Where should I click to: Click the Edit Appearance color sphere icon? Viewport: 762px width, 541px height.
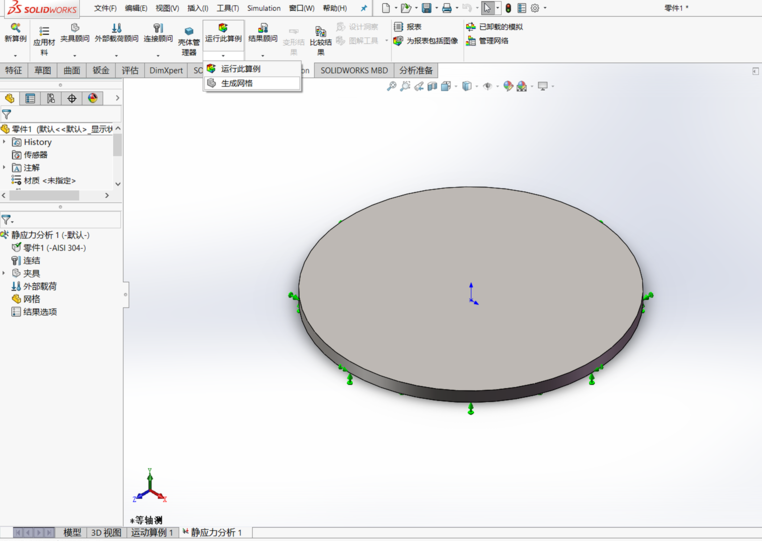pyautogui.click(x=508, y=86)
